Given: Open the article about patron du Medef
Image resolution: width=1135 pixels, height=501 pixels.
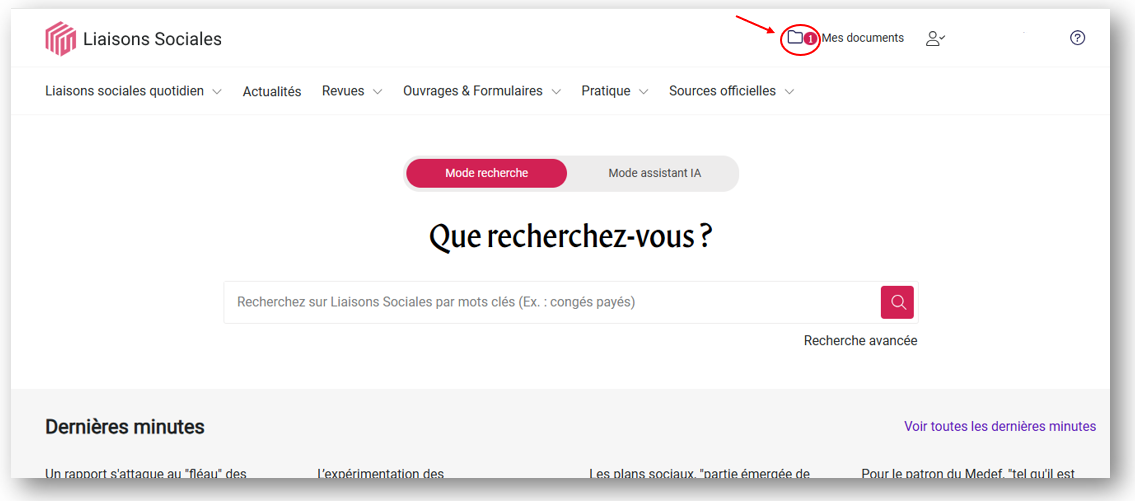Looking at the screenshot, I should 968,474.
